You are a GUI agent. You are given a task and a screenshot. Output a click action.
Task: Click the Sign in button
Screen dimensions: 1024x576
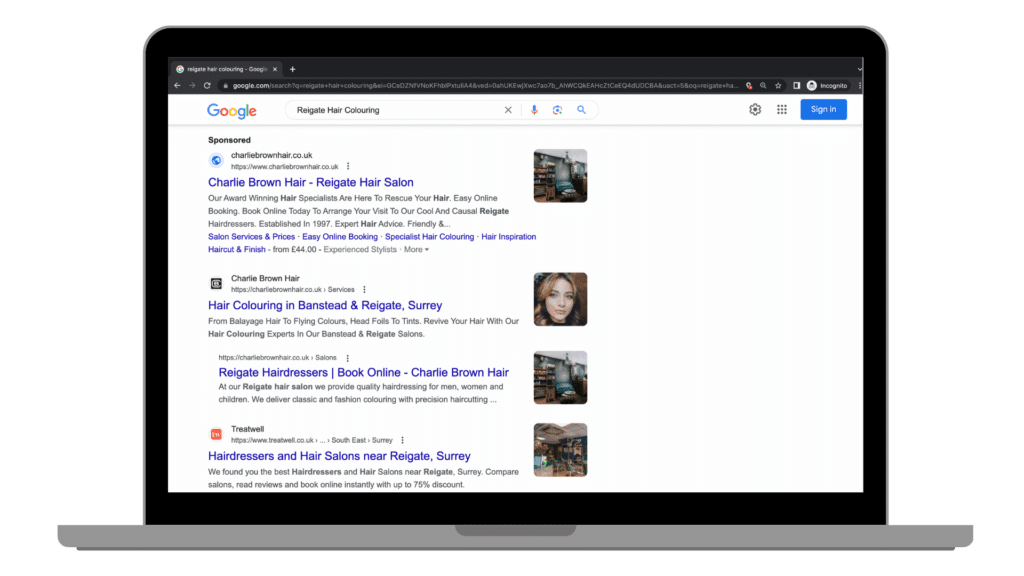coord(823,110)
